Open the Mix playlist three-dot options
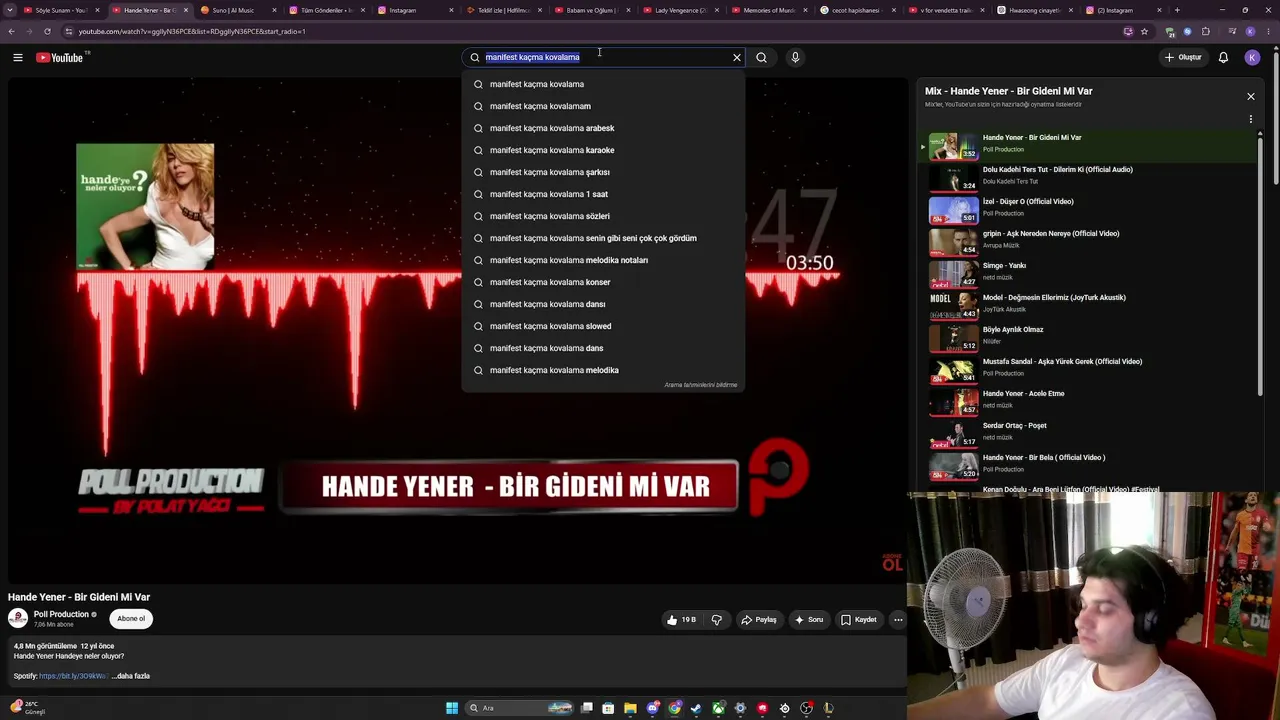This screenshot has width=1280, height=720. click(x=1250, y=119)
